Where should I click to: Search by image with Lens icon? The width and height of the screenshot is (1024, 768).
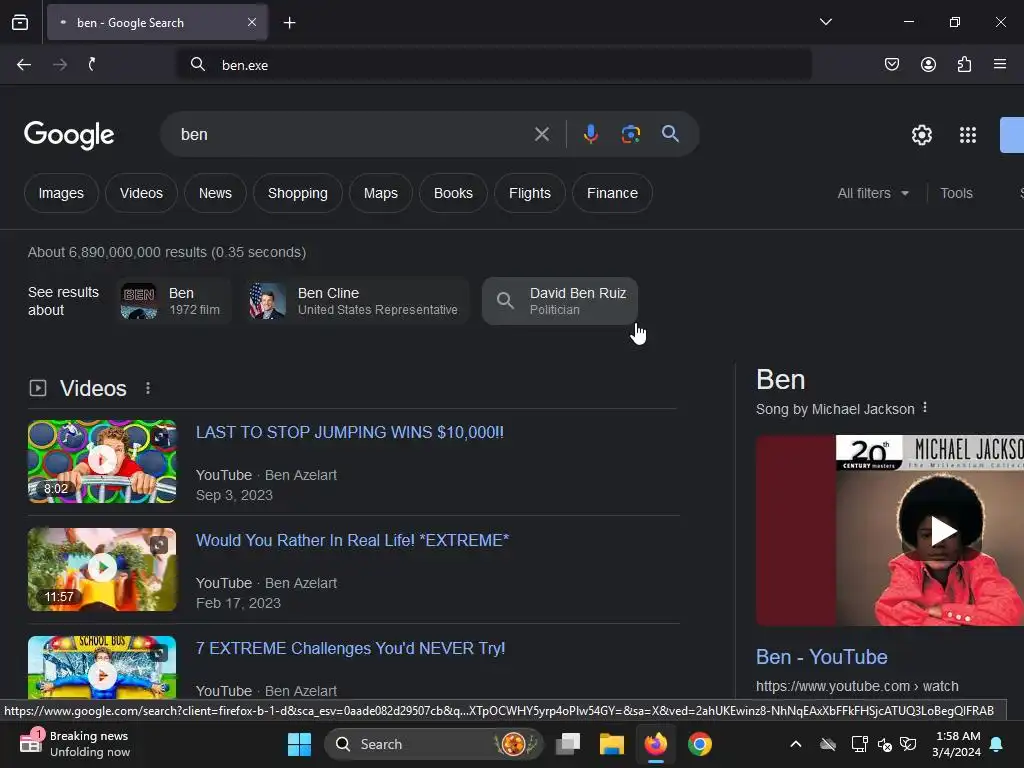tap(630, 135)
